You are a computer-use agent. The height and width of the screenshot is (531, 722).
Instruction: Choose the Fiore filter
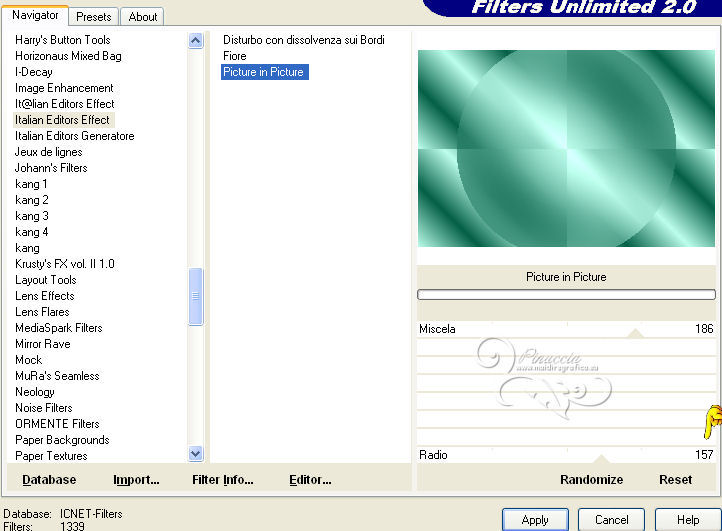point(234,56)
